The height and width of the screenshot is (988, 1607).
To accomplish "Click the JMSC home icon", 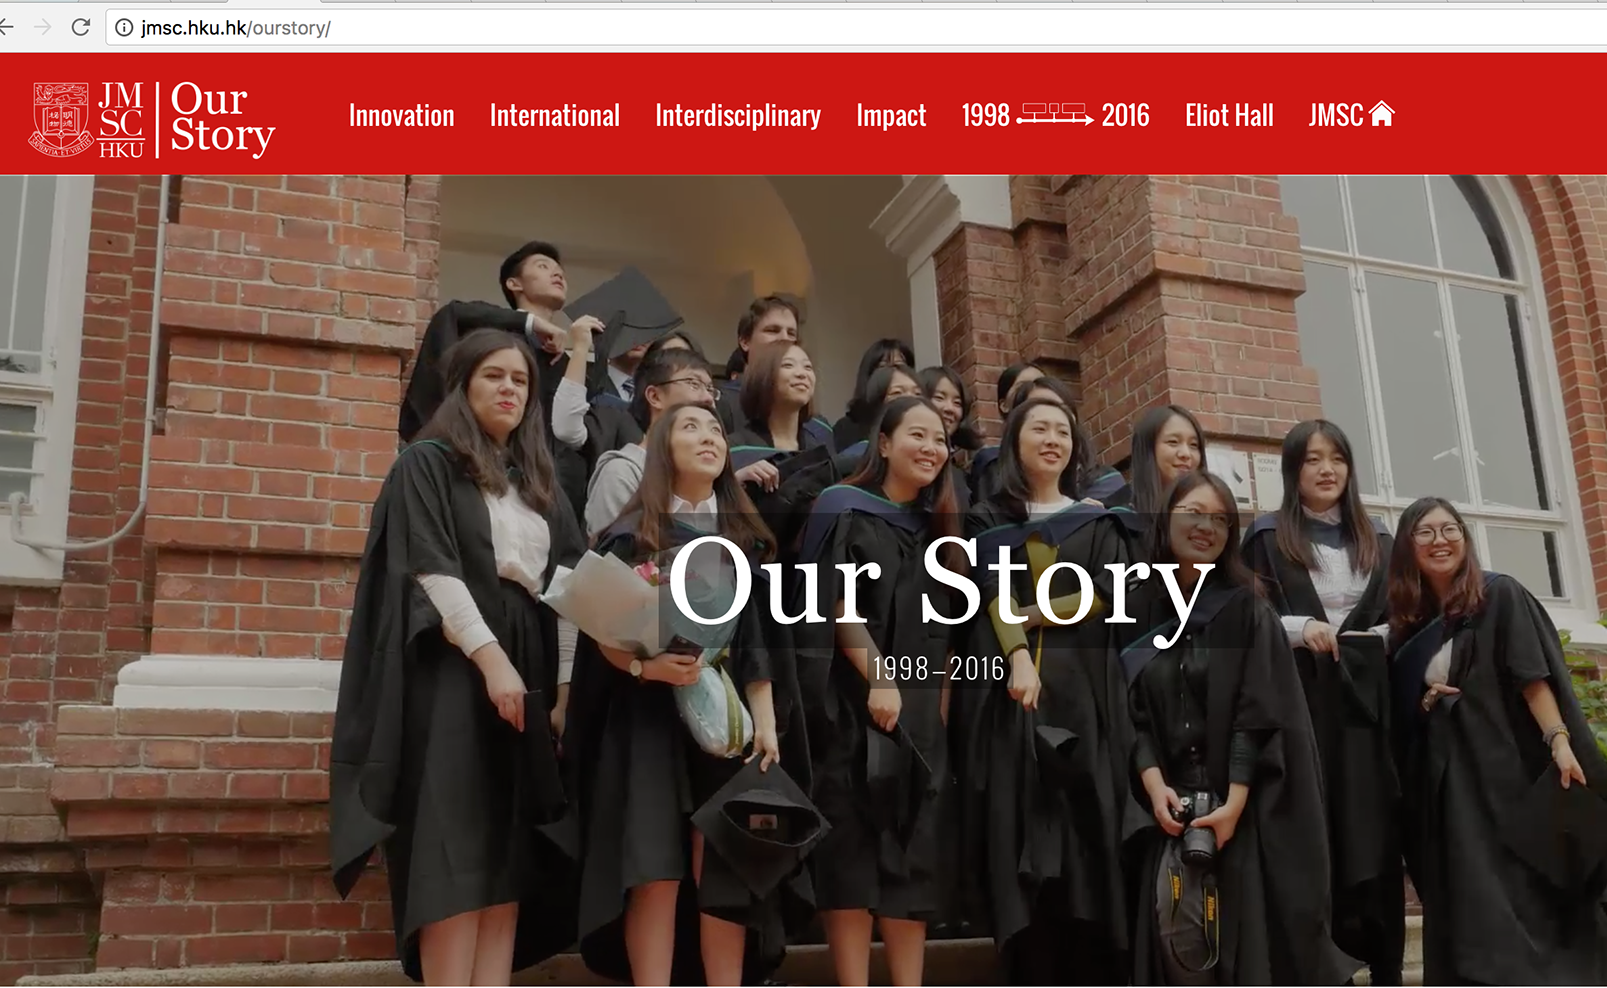I will click(x=1382, y=114).
